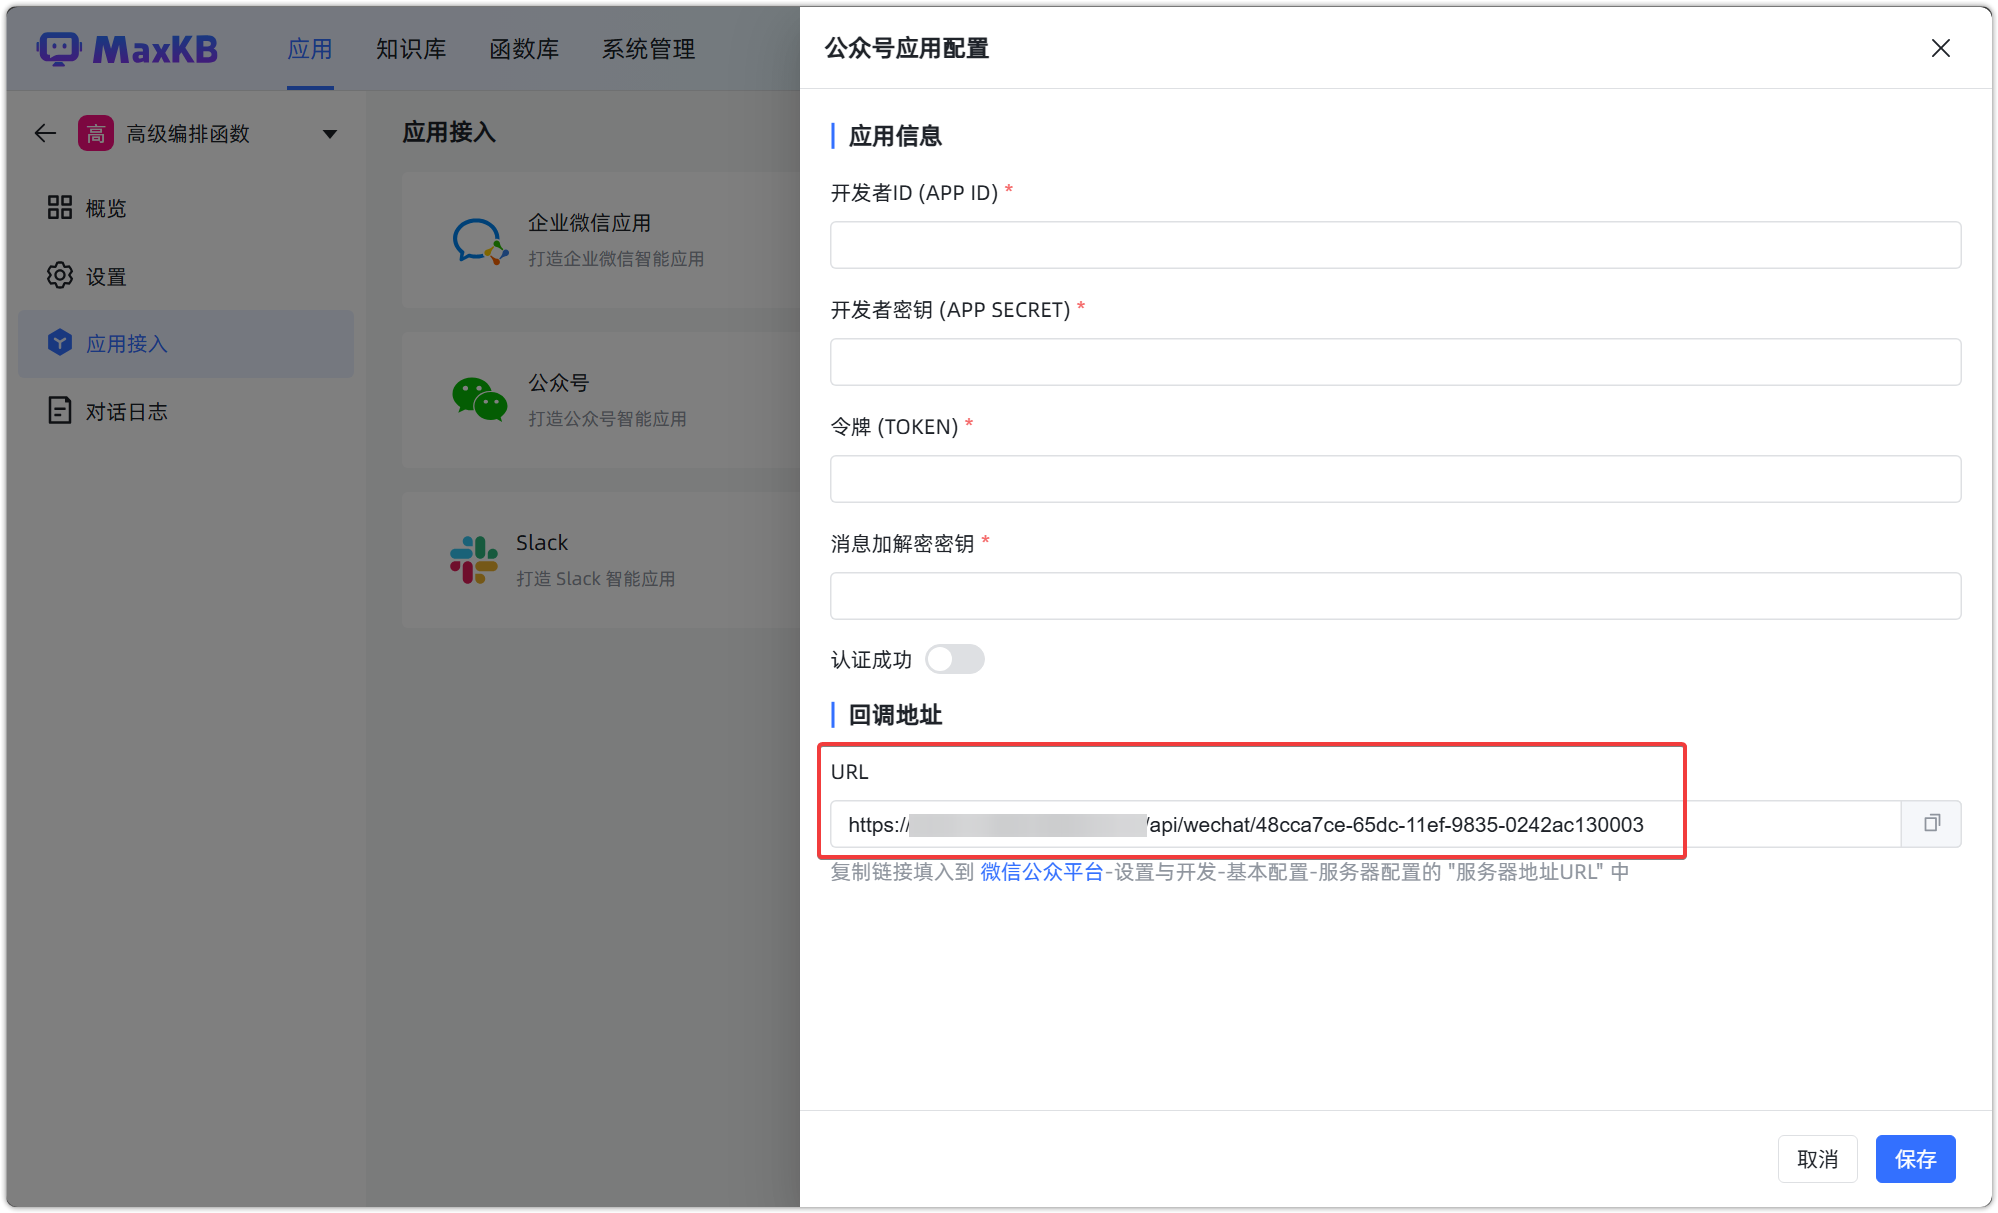
Task: Enable the 认证成功 toggle switch
Action: click(x=954, y=659)
